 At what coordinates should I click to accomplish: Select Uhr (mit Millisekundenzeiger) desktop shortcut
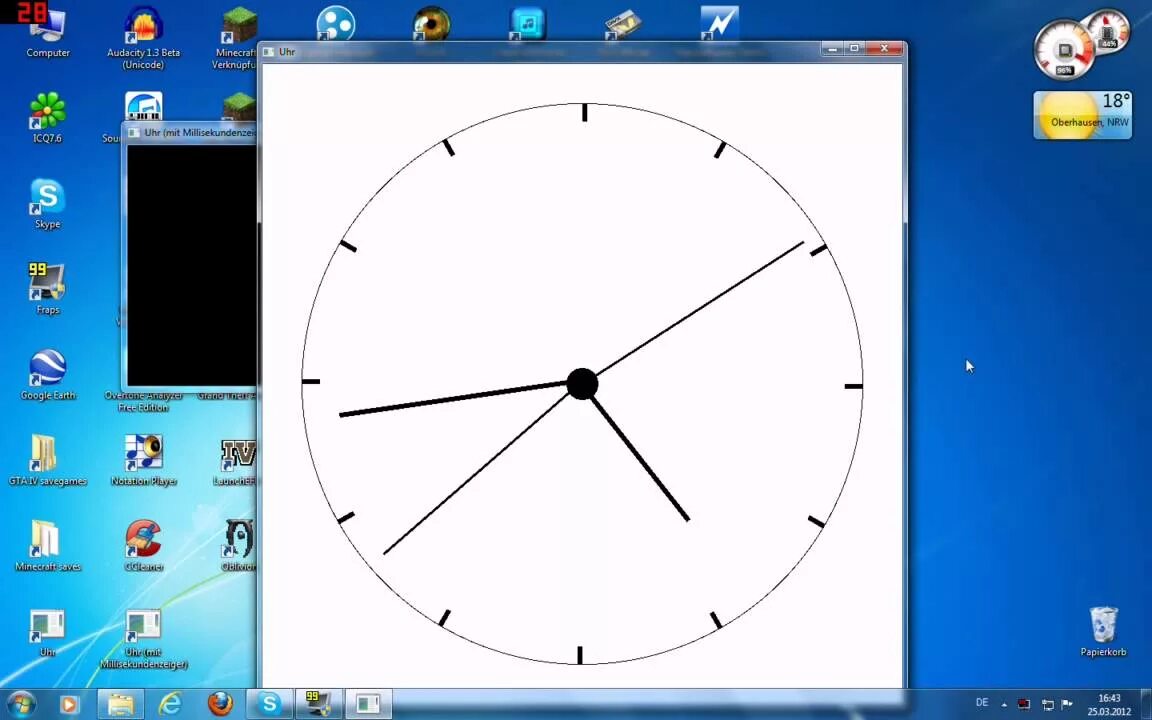point(143,638)
